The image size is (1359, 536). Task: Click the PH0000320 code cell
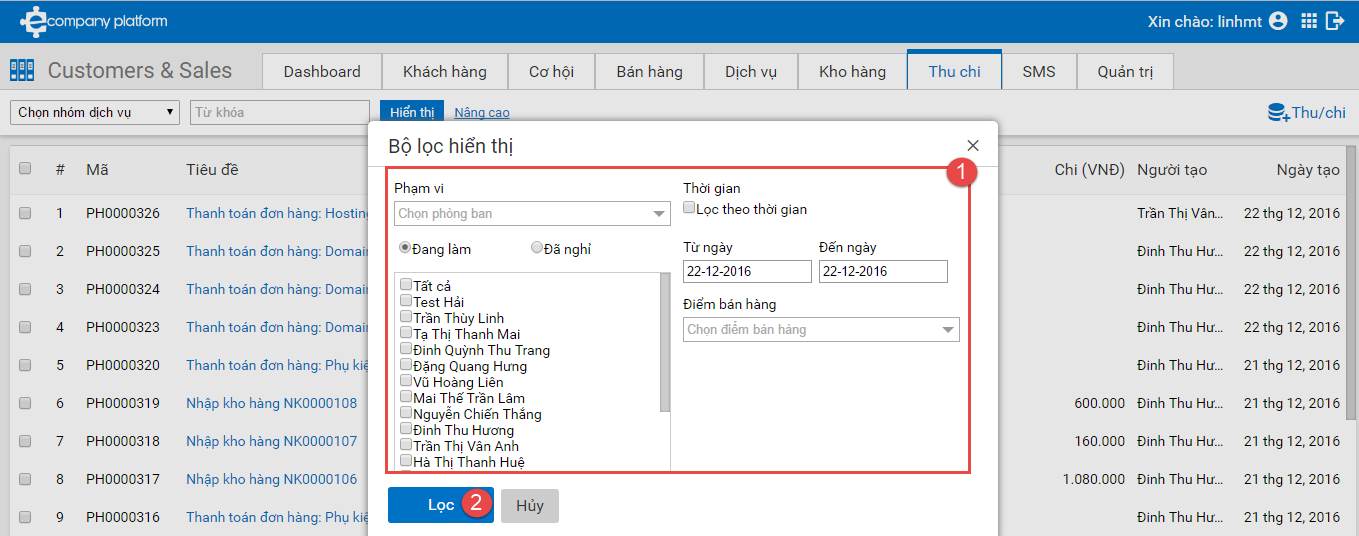(x=123, y=365)
